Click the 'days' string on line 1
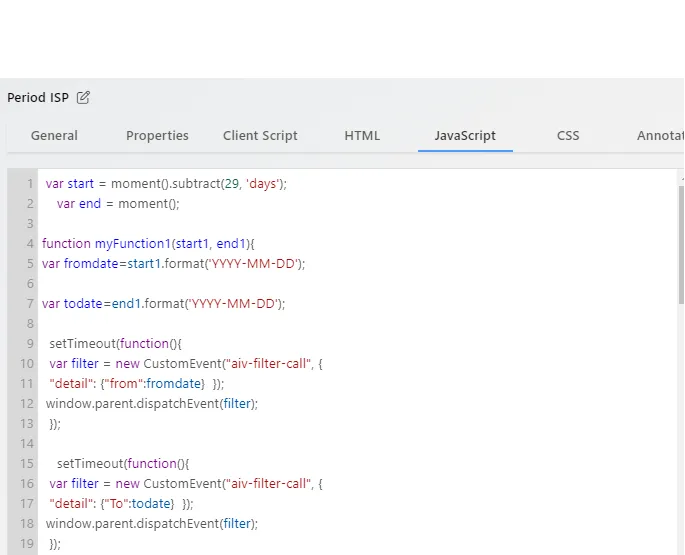Screen dimensions: 685x555 [263, 184]
